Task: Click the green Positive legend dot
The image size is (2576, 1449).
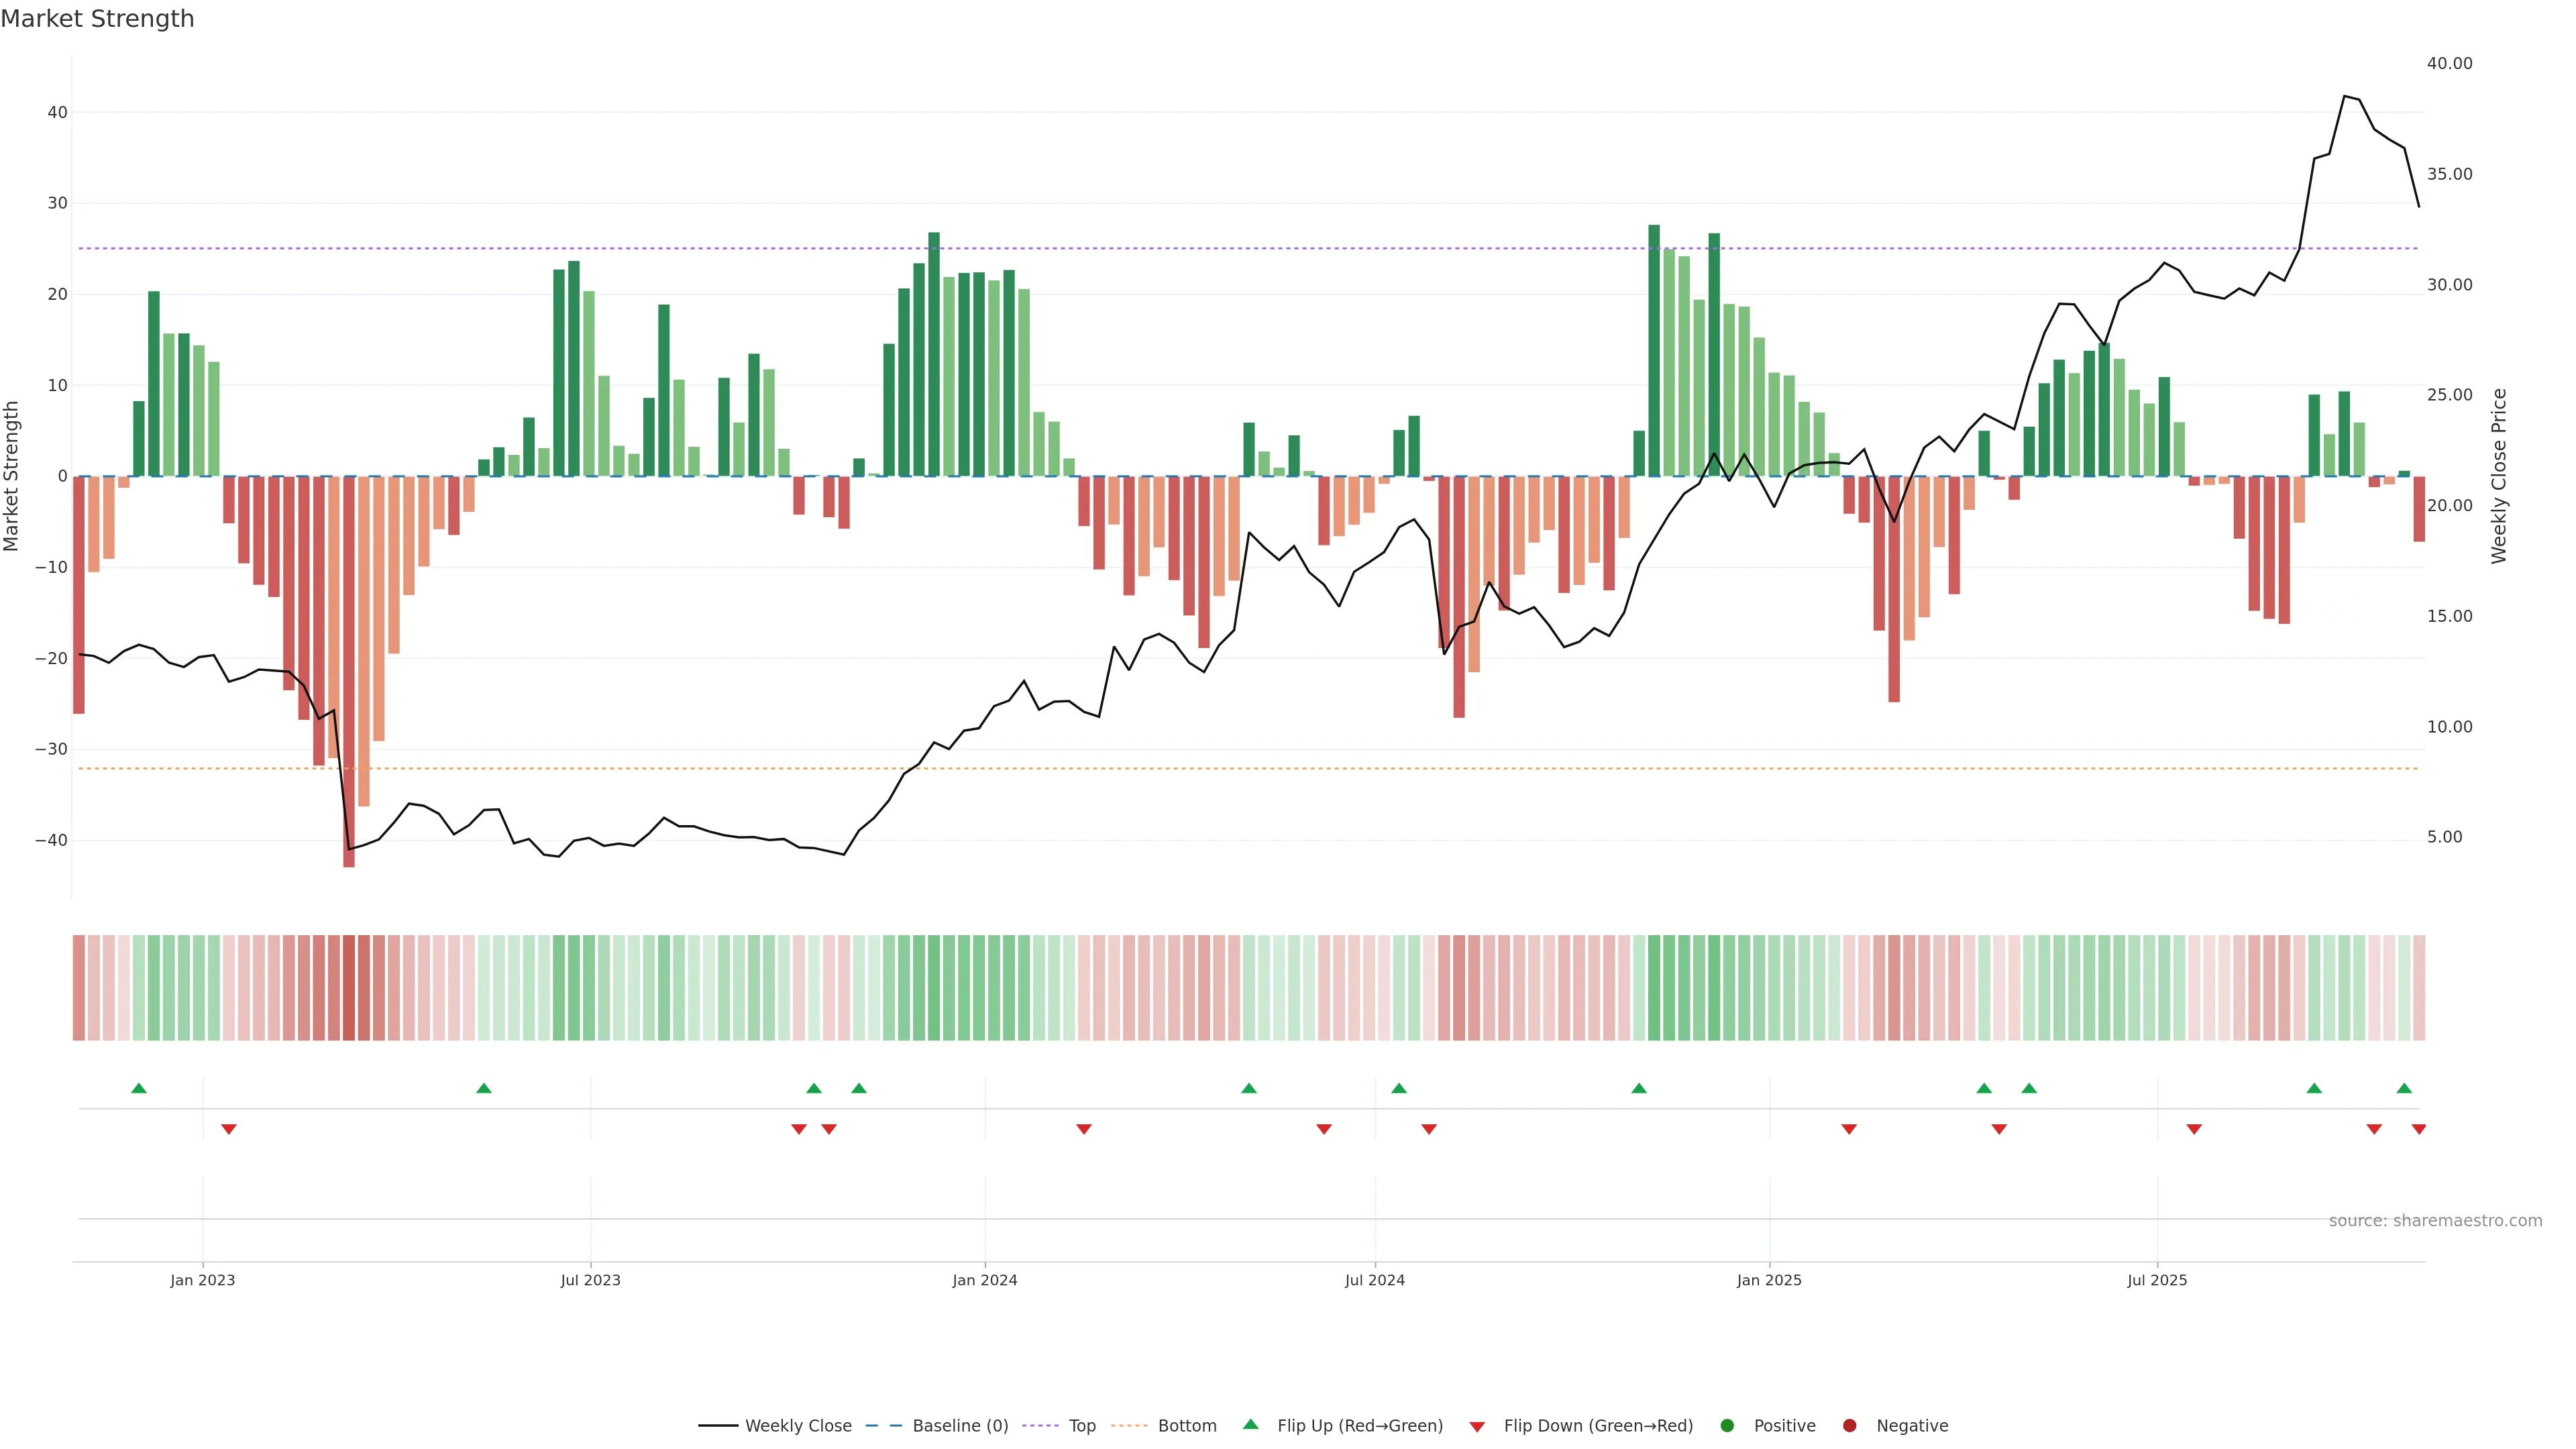Action: (x=1727, y=1426)
